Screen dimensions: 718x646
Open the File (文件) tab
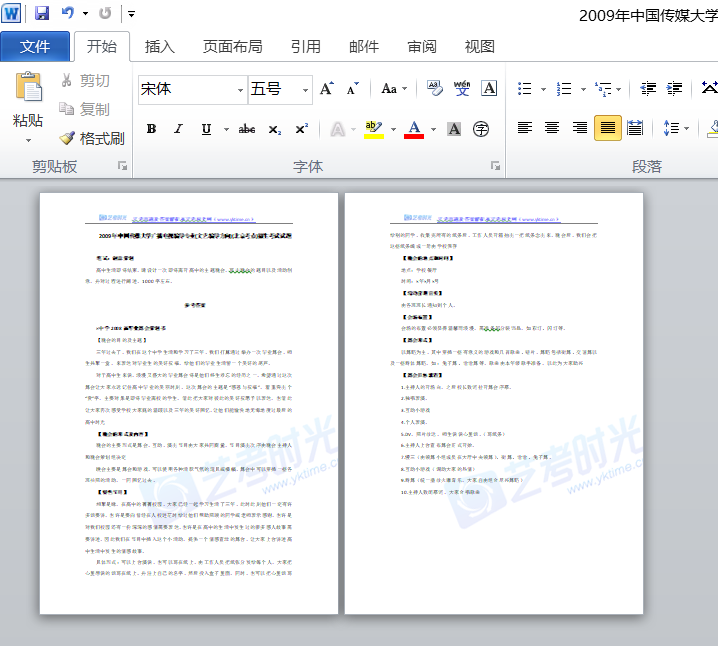35,47
